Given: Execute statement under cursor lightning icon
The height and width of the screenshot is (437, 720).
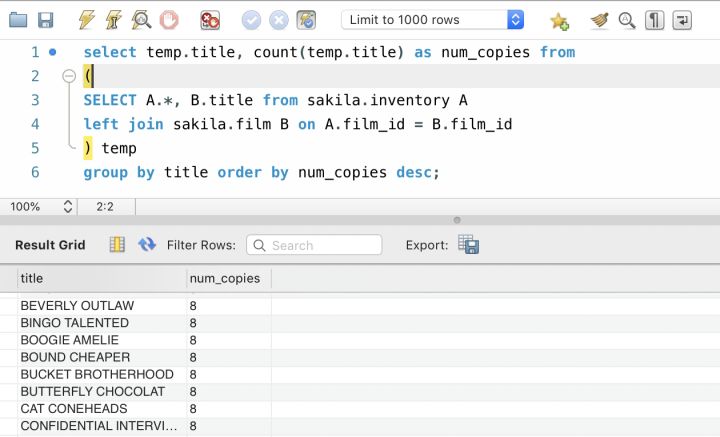Looking at the screenshot, I should (x=113, y=20).
